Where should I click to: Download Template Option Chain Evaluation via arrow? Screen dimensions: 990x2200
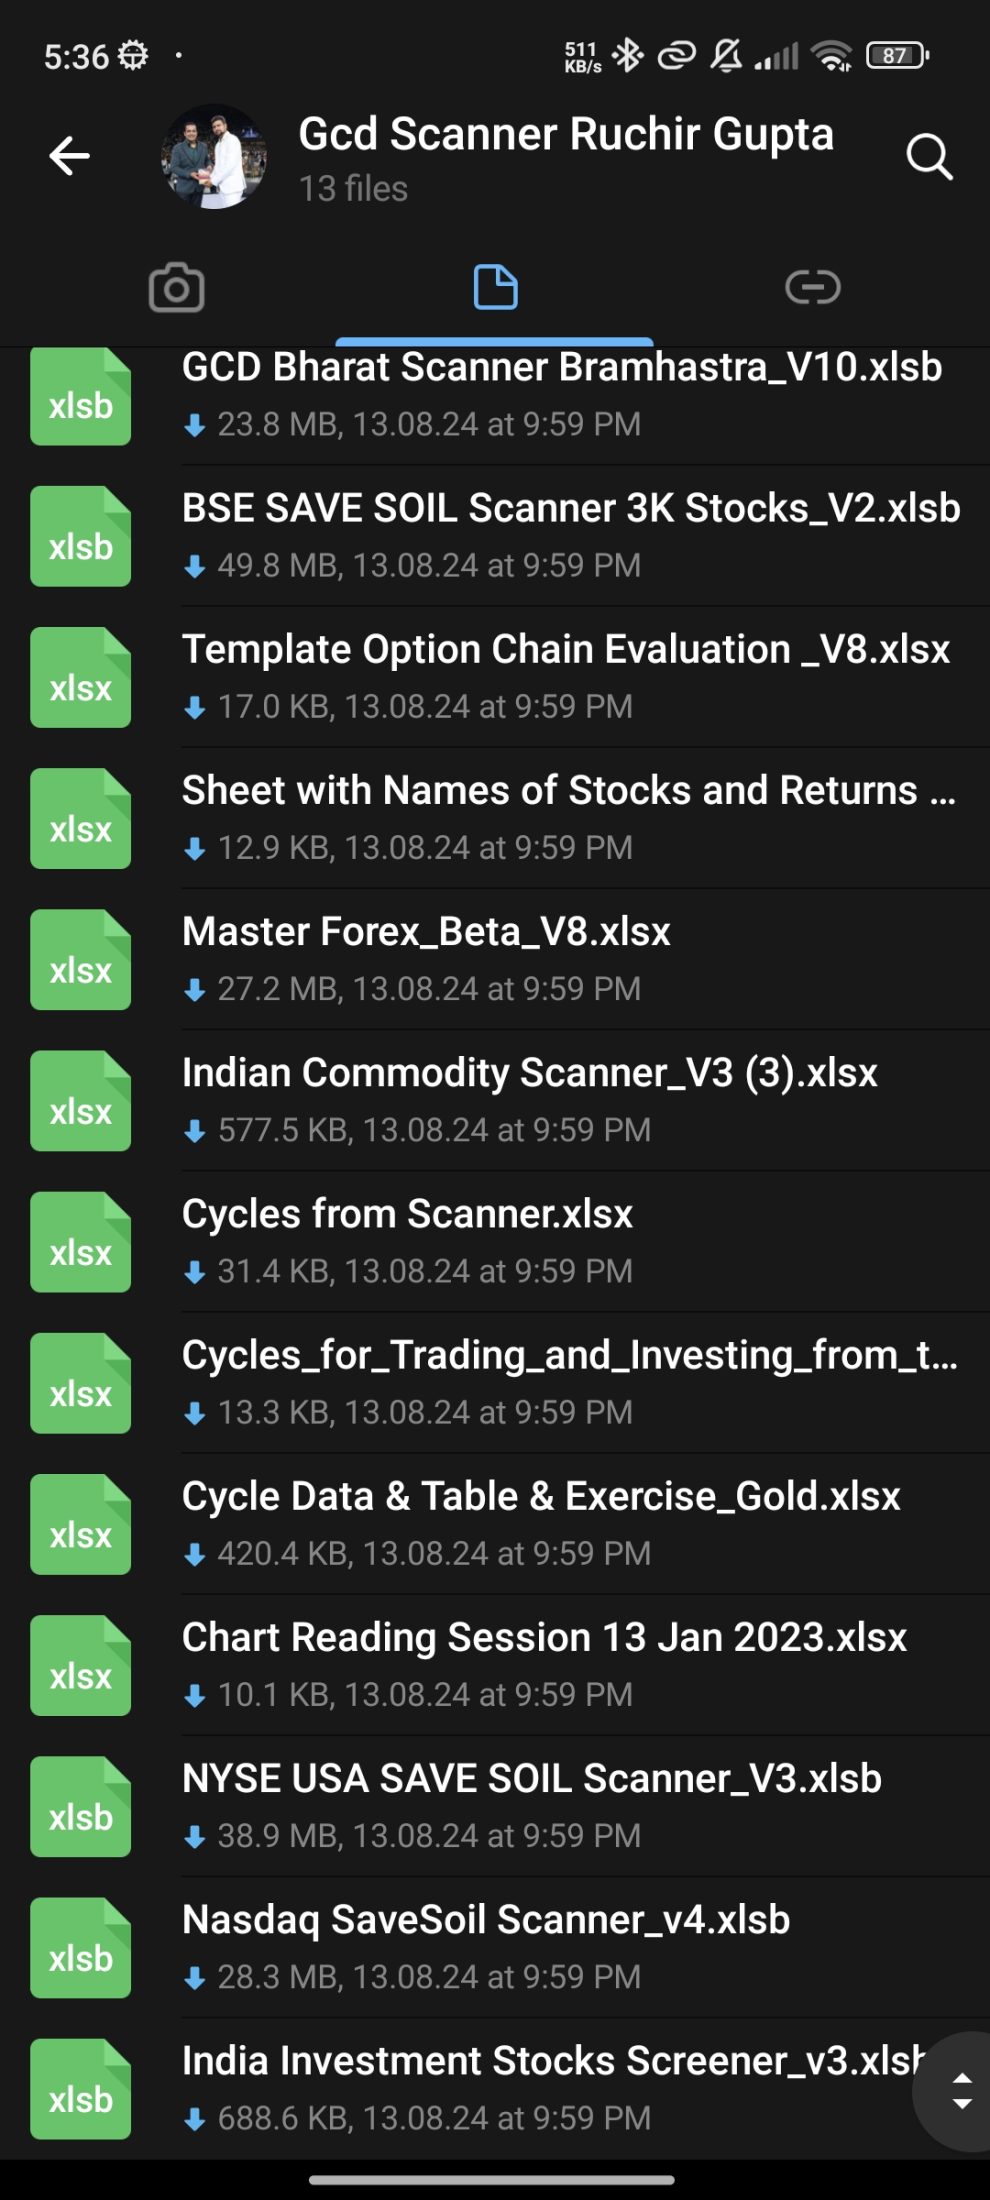(195, 708)
